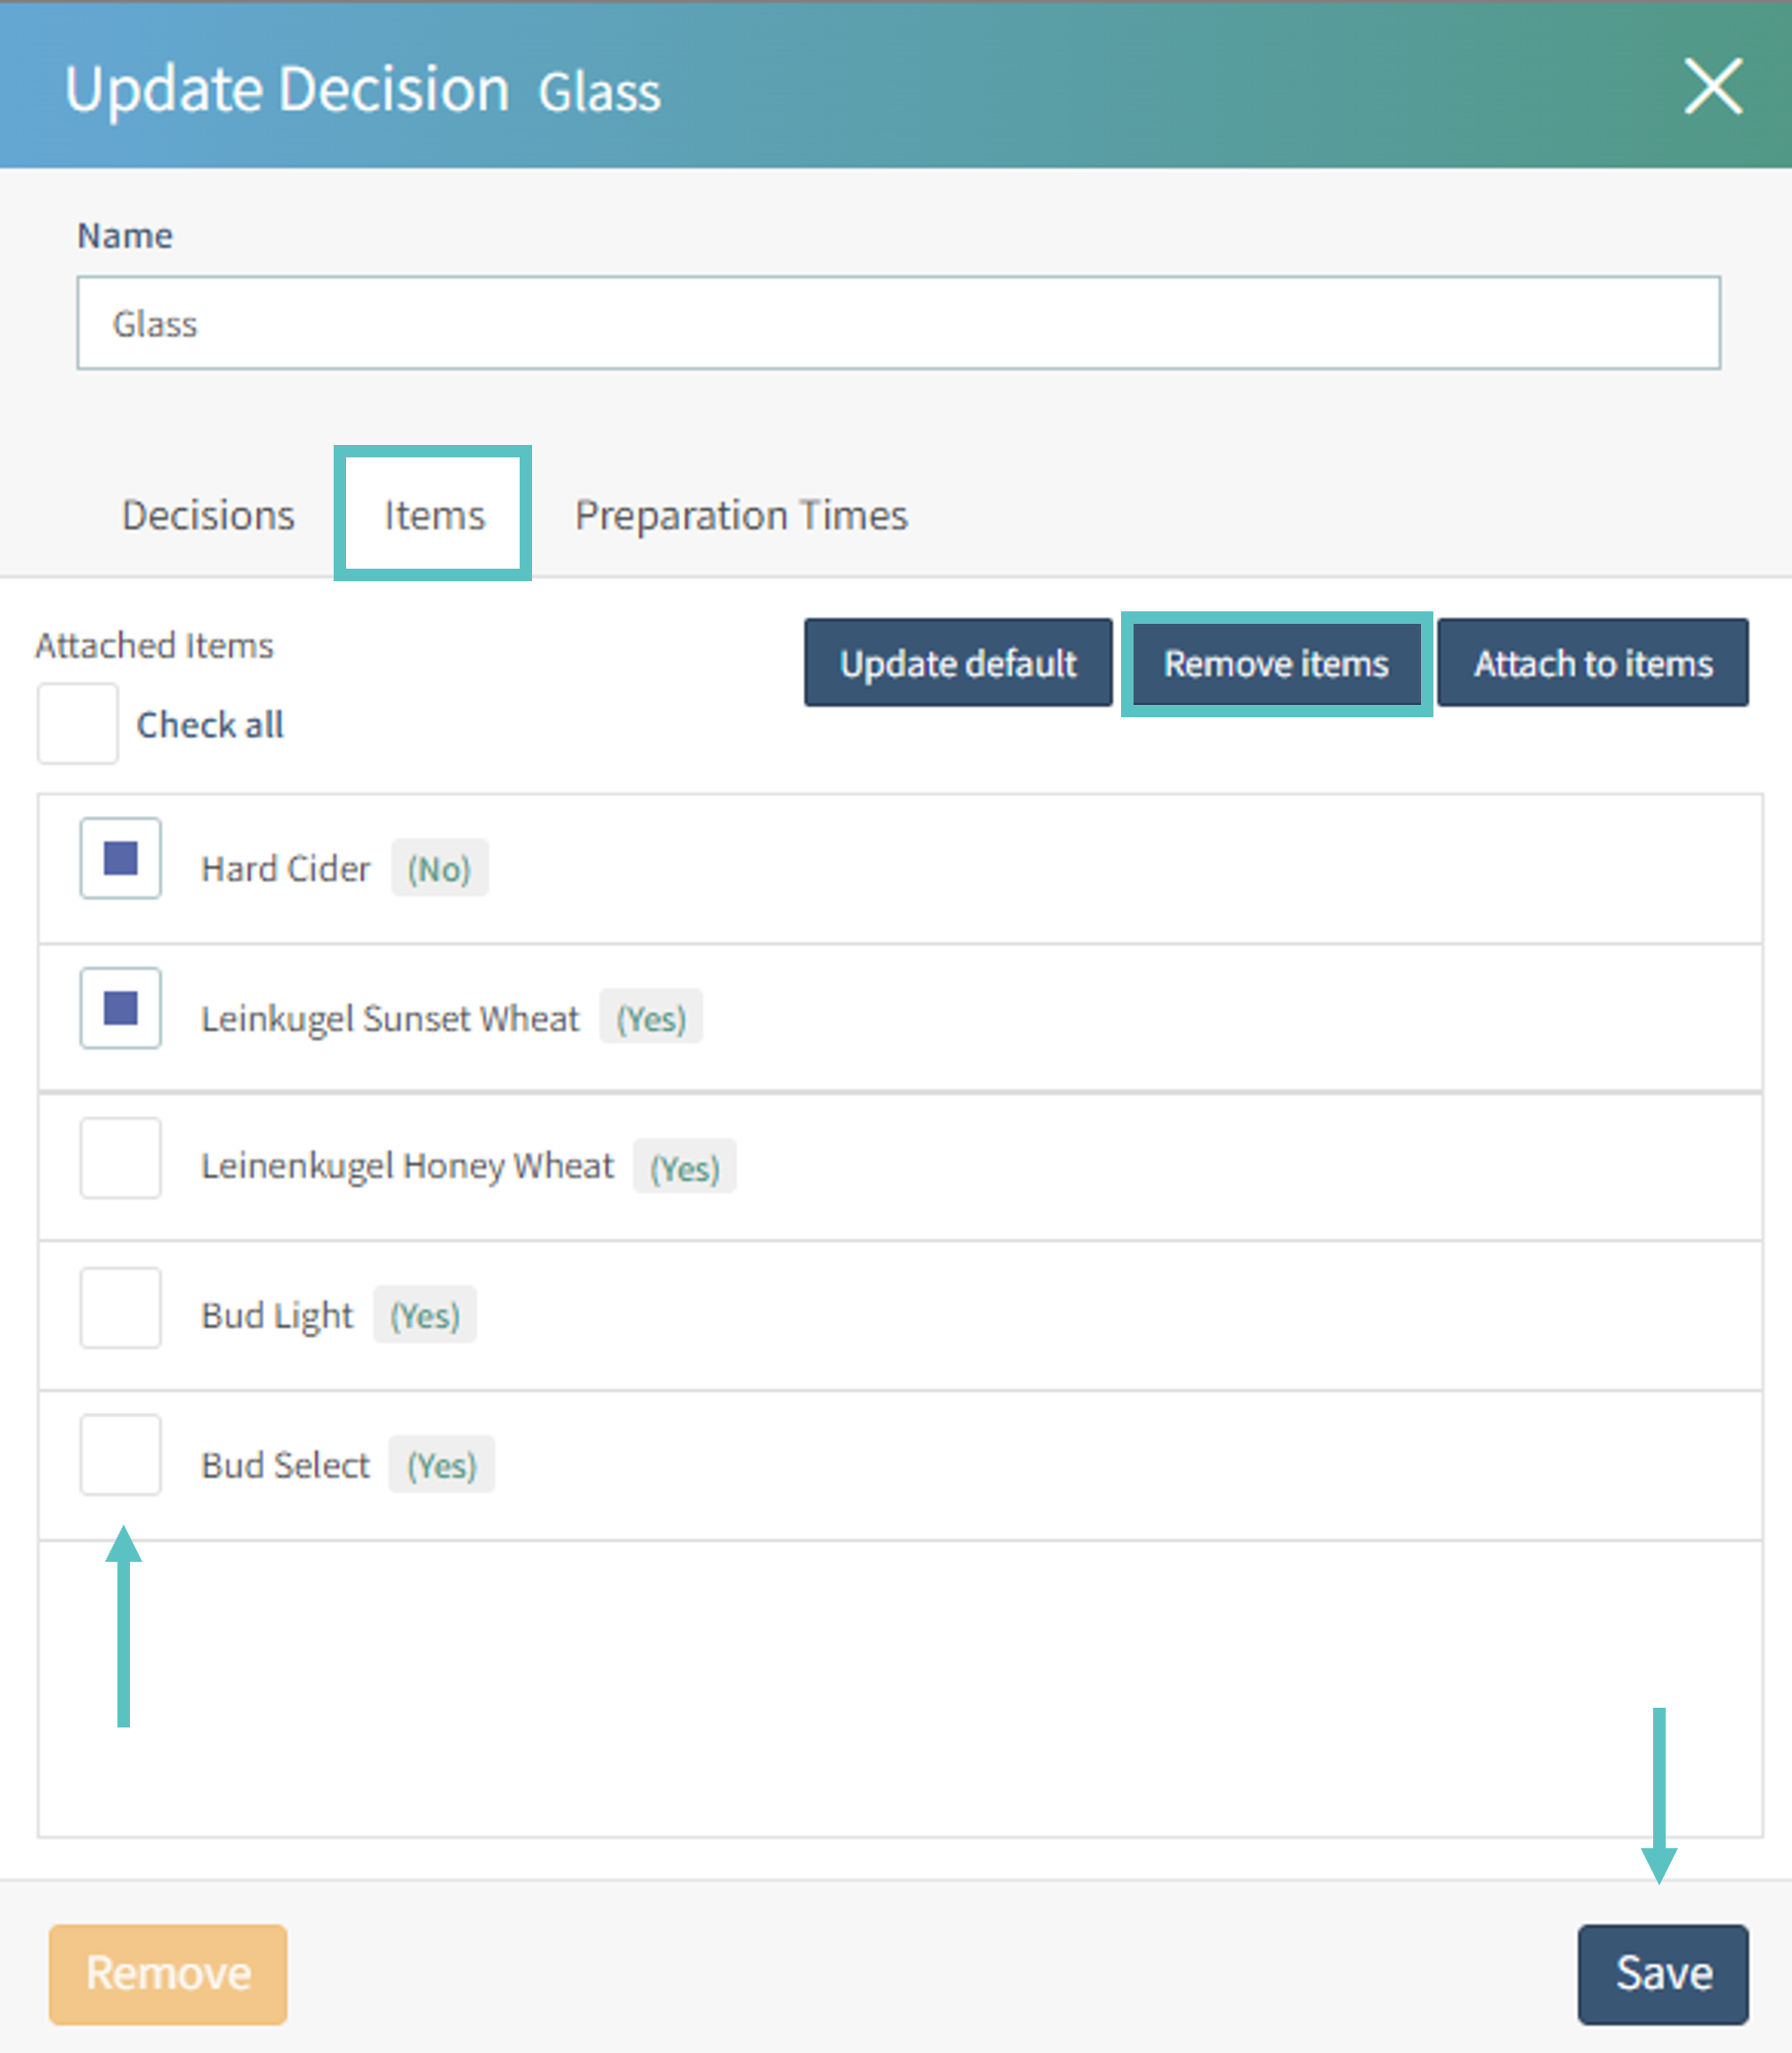
Task: Click Attach to items button
Action: click(1593, 663)
